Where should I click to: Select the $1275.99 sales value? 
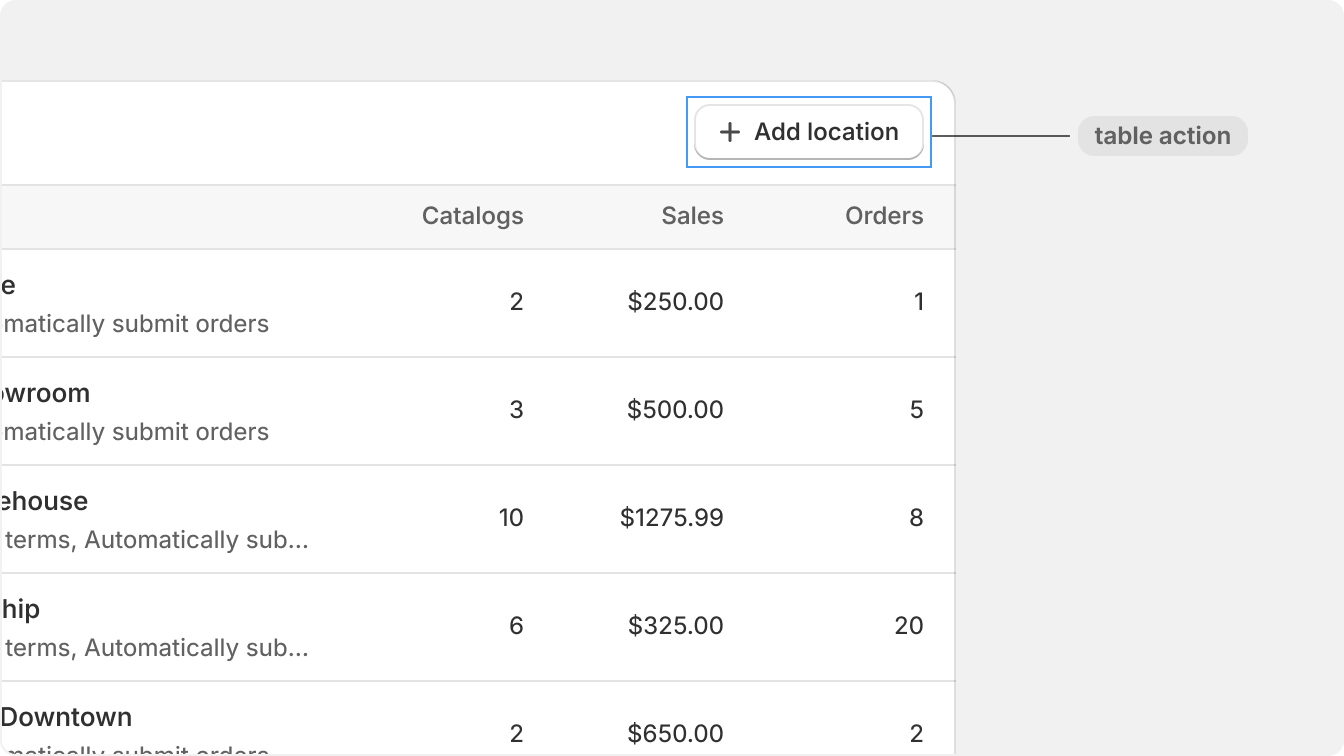(x=672, y=518)
